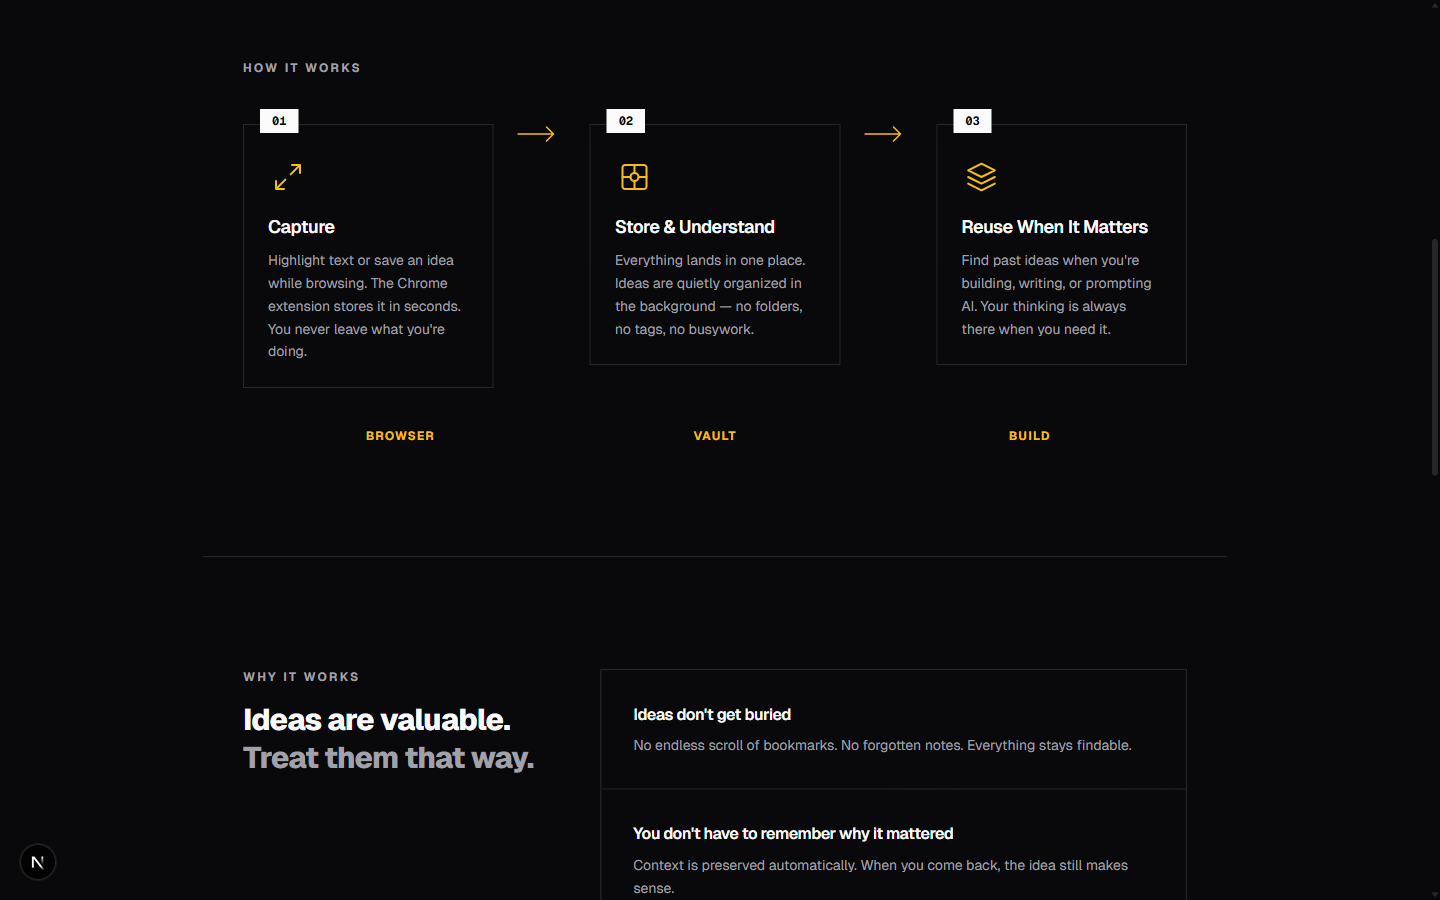Click the arrow between steps 02 and 03
The image size is (1440, 900).
(x=883, y=133)
